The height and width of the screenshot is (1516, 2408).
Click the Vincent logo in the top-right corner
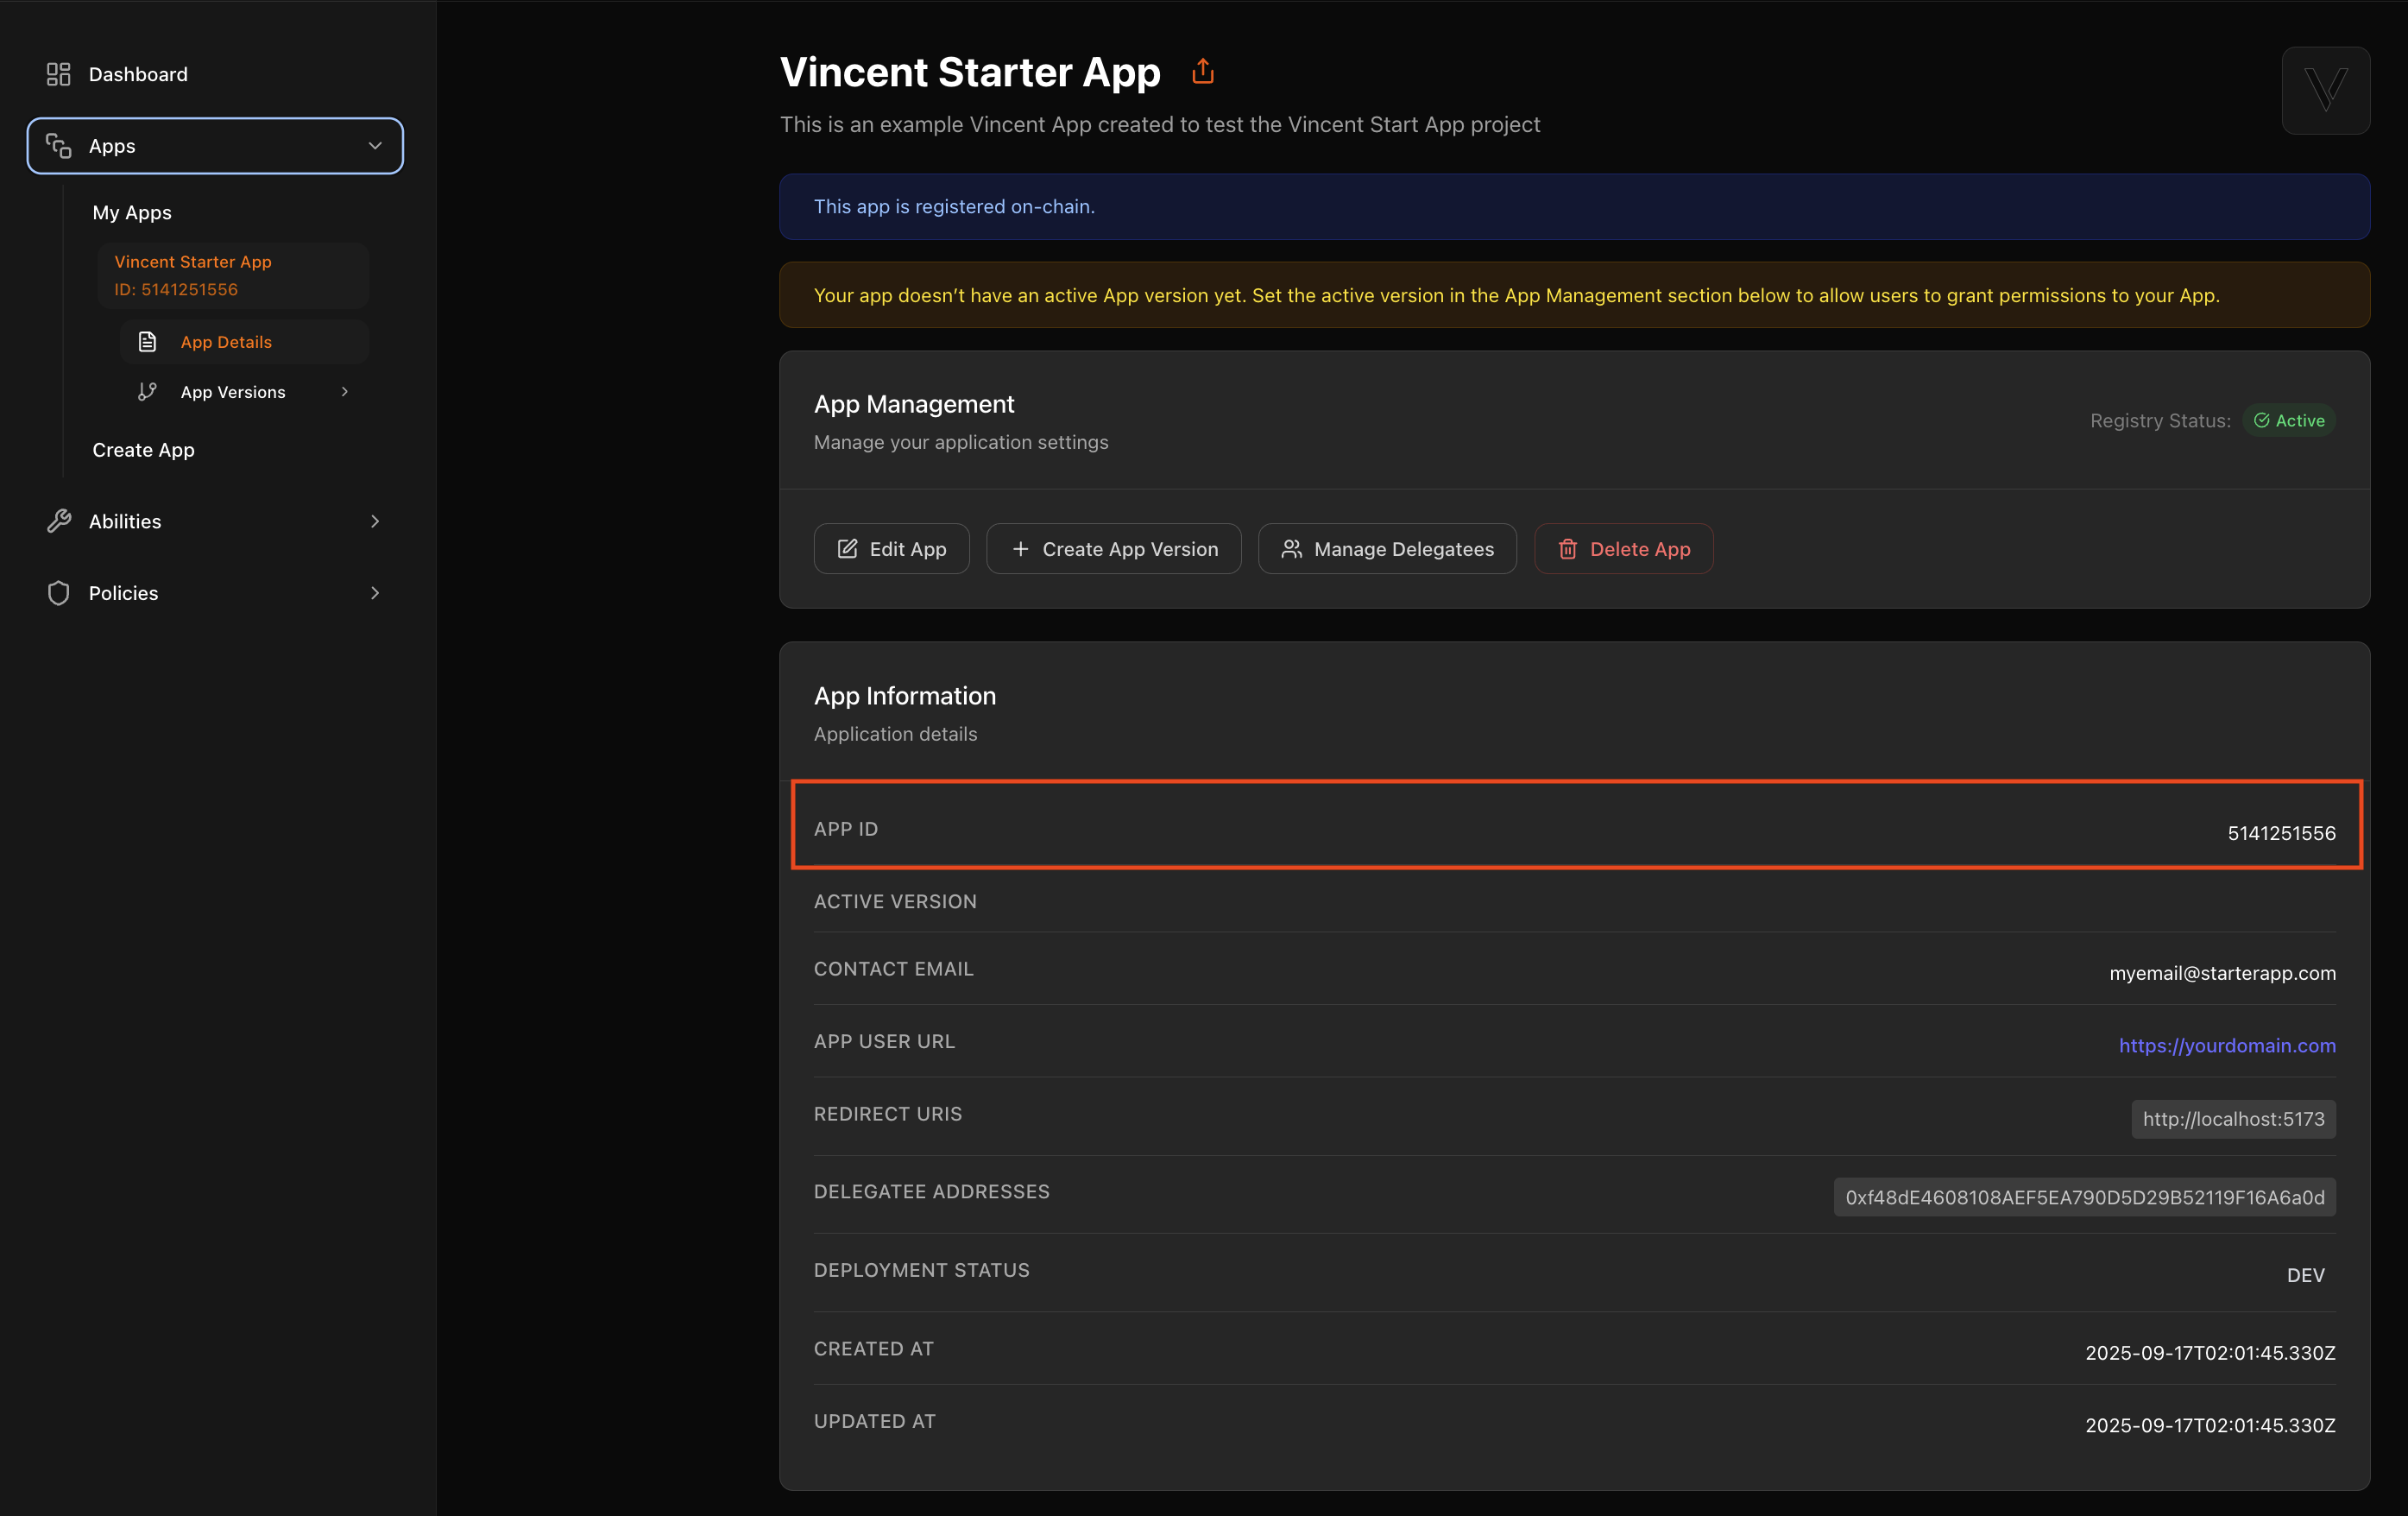[2326, 90]
